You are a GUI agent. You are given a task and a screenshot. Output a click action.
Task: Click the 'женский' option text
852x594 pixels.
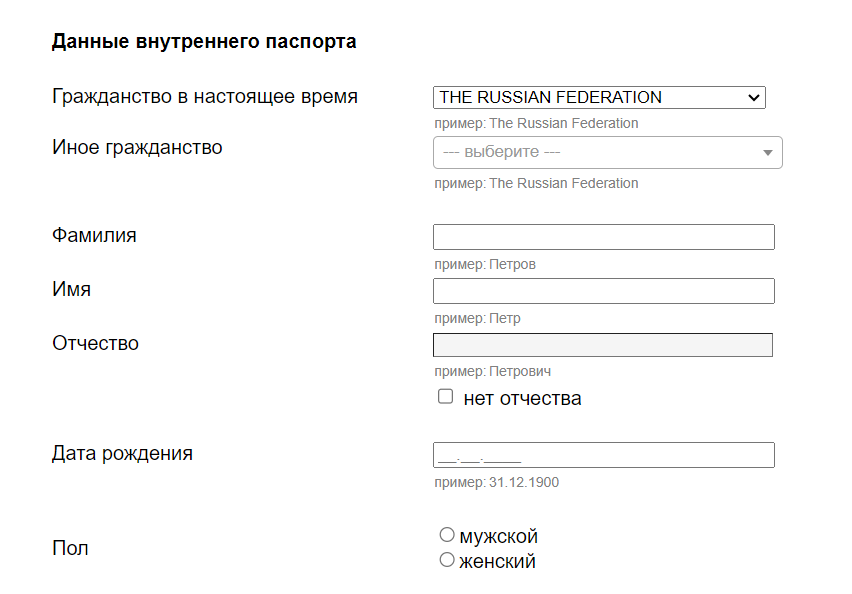point(497,561)
